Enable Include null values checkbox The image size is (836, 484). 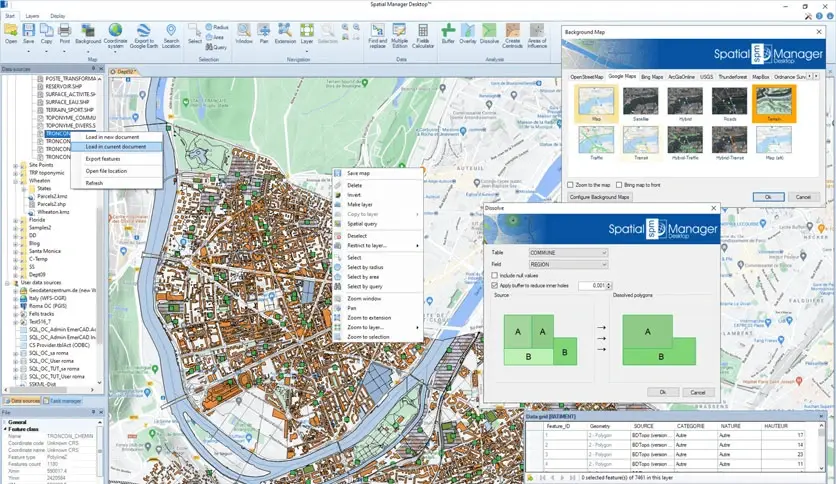coord(495,276)
